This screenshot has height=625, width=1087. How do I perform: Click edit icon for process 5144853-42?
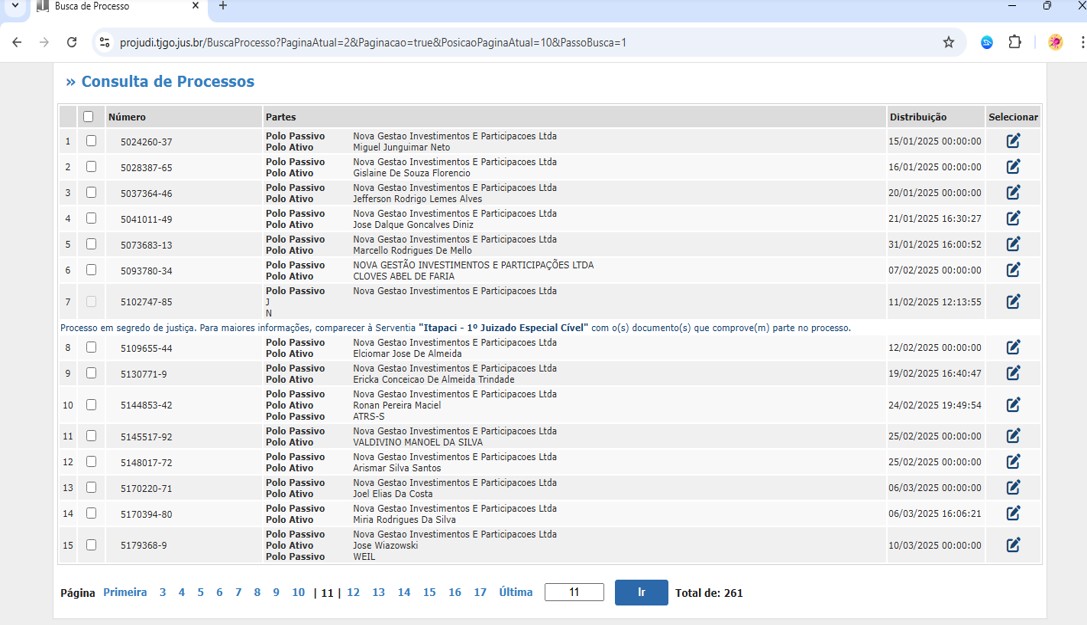(x=1013, y=405)
